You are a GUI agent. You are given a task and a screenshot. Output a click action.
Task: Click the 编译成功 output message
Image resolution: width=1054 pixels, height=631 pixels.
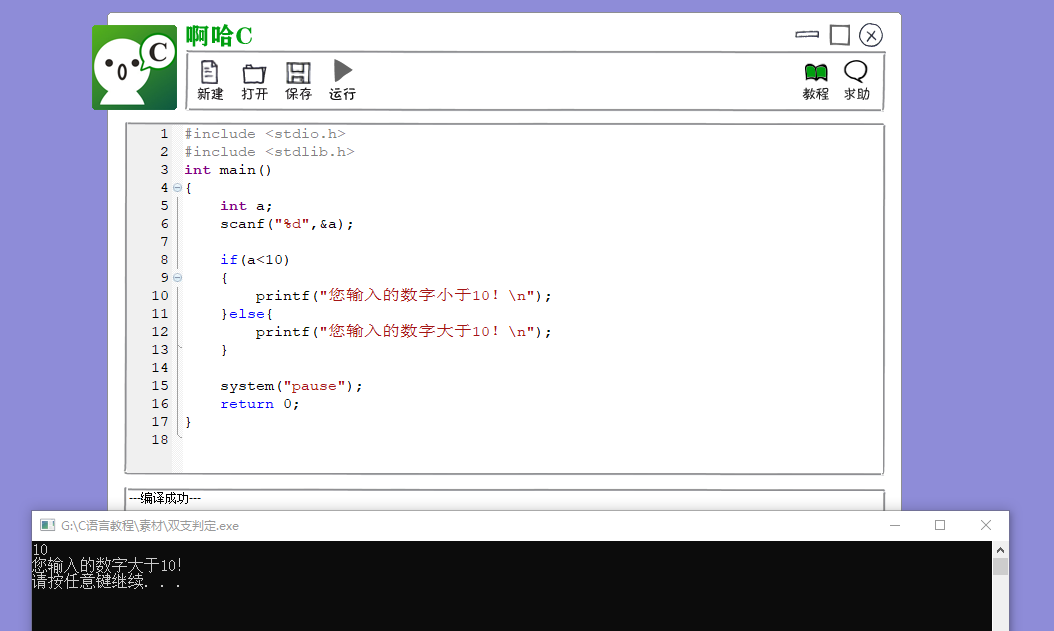165,498
